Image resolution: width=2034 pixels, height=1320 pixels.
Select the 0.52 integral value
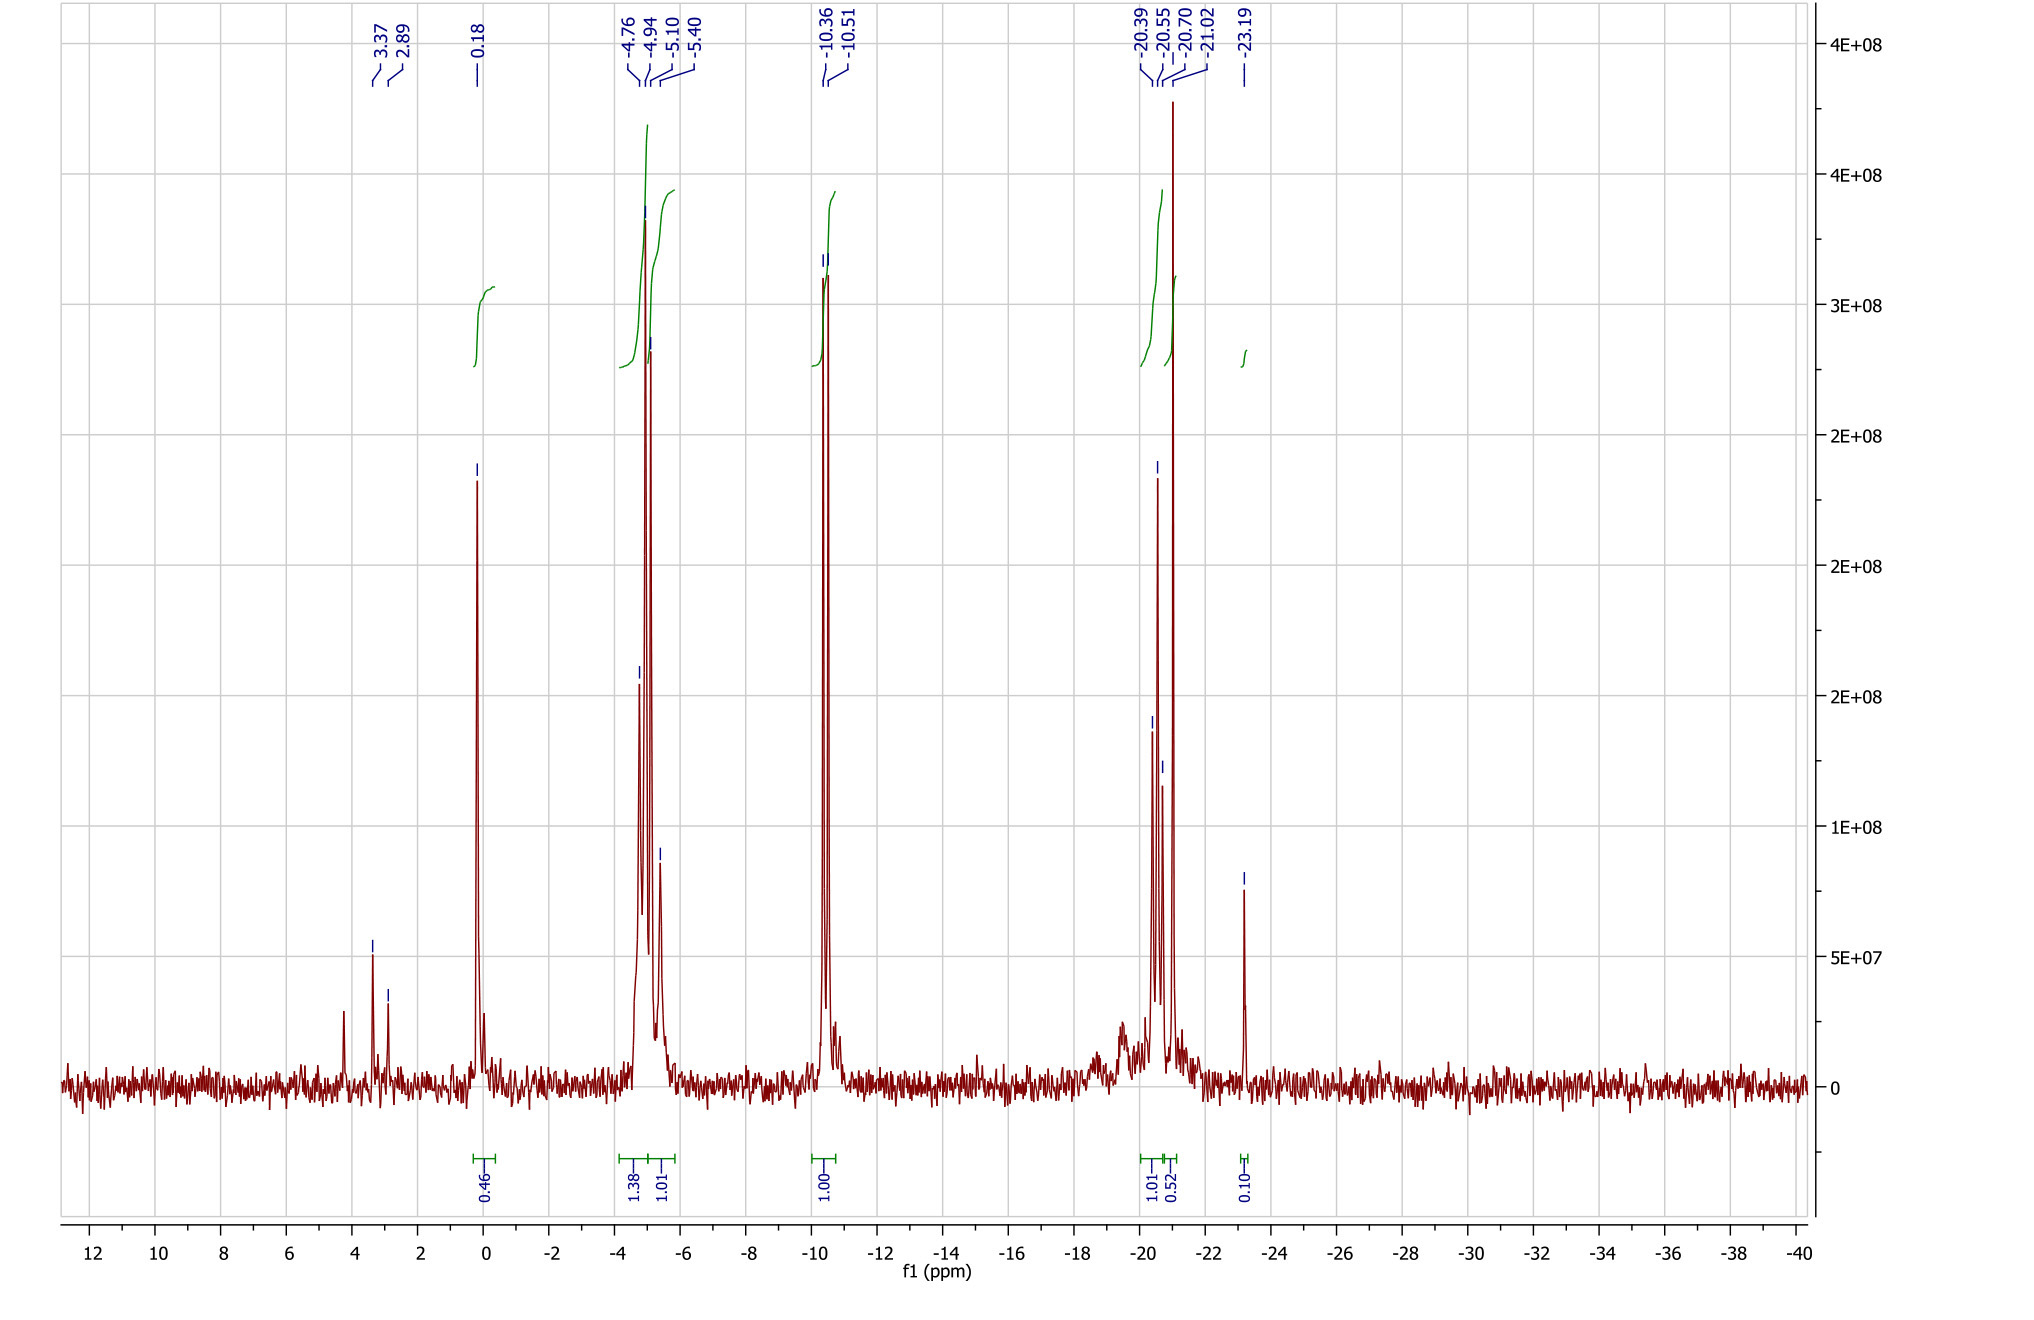pyautogui.click(x=1171, y=1186)
